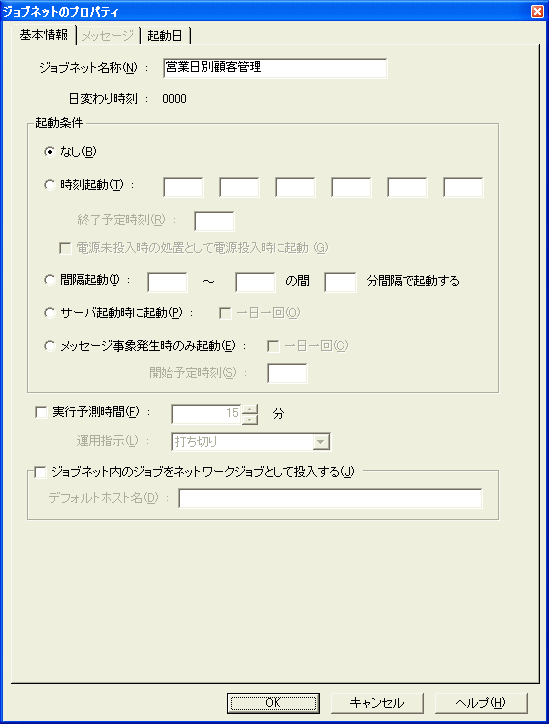Confirm with the OK button
Viewport: 549px width, 724px height.
tap(273, 703)
